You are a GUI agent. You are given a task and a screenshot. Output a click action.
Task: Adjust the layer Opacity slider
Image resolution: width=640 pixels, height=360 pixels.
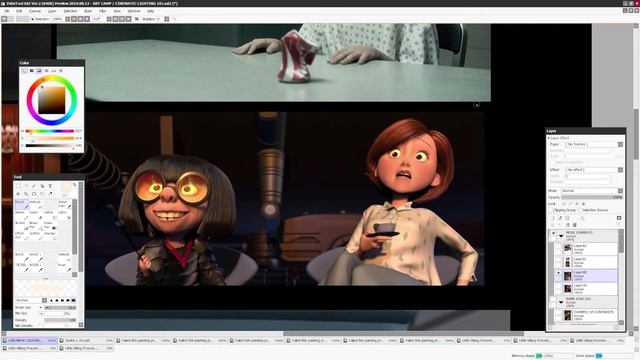pos(592,197)
